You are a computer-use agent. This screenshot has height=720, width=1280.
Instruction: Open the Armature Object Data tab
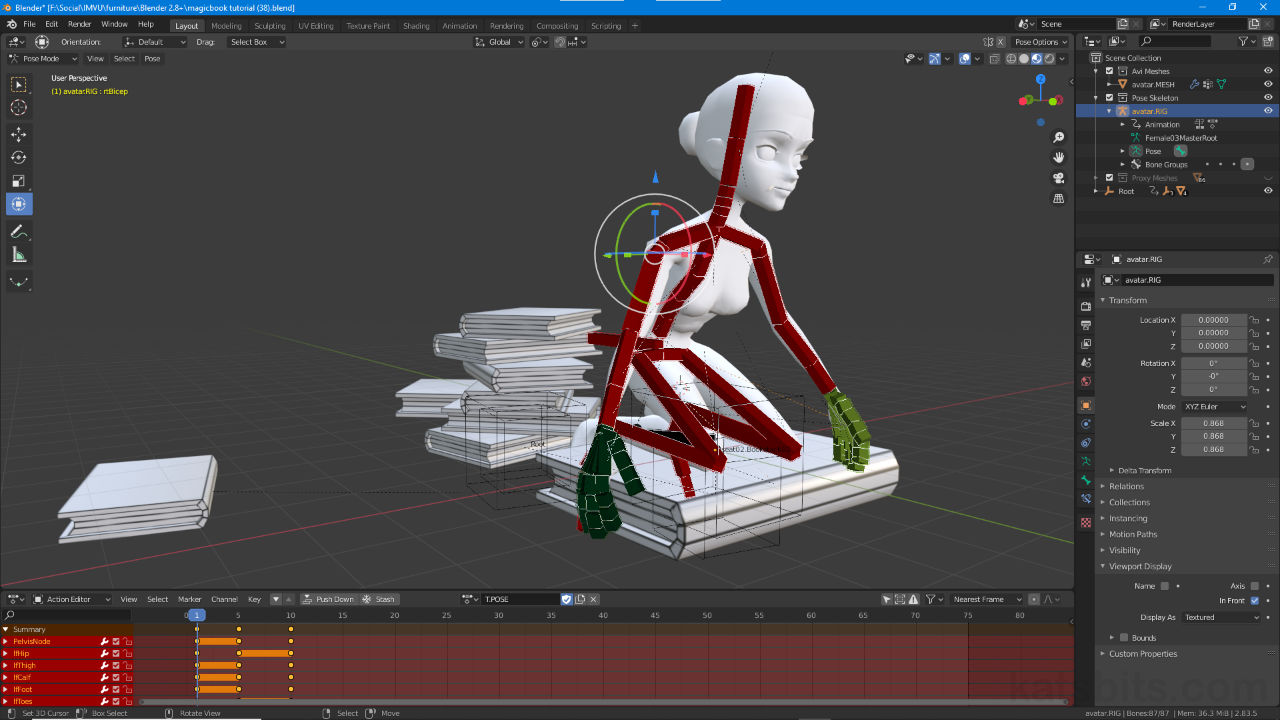[1086, 461]
